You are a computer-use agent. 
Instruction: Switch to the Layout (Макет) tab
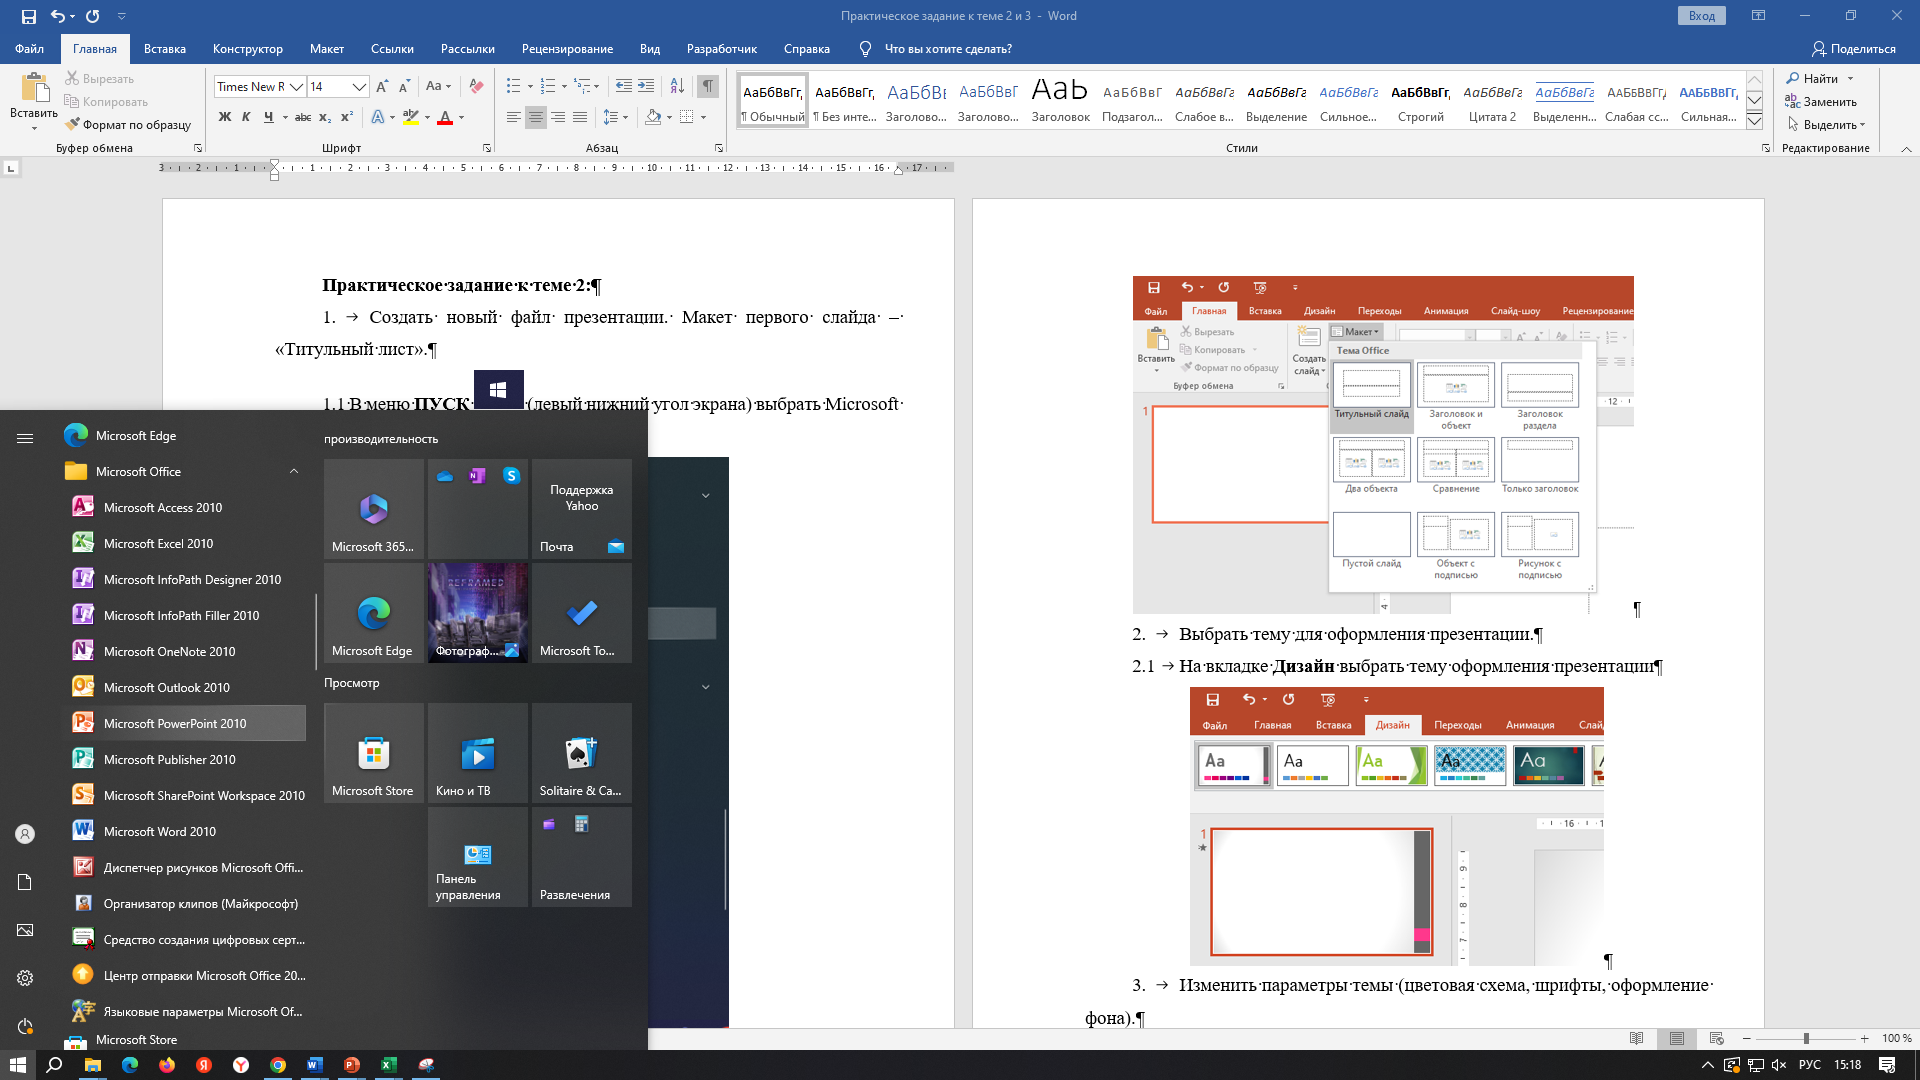pos(326,48)
